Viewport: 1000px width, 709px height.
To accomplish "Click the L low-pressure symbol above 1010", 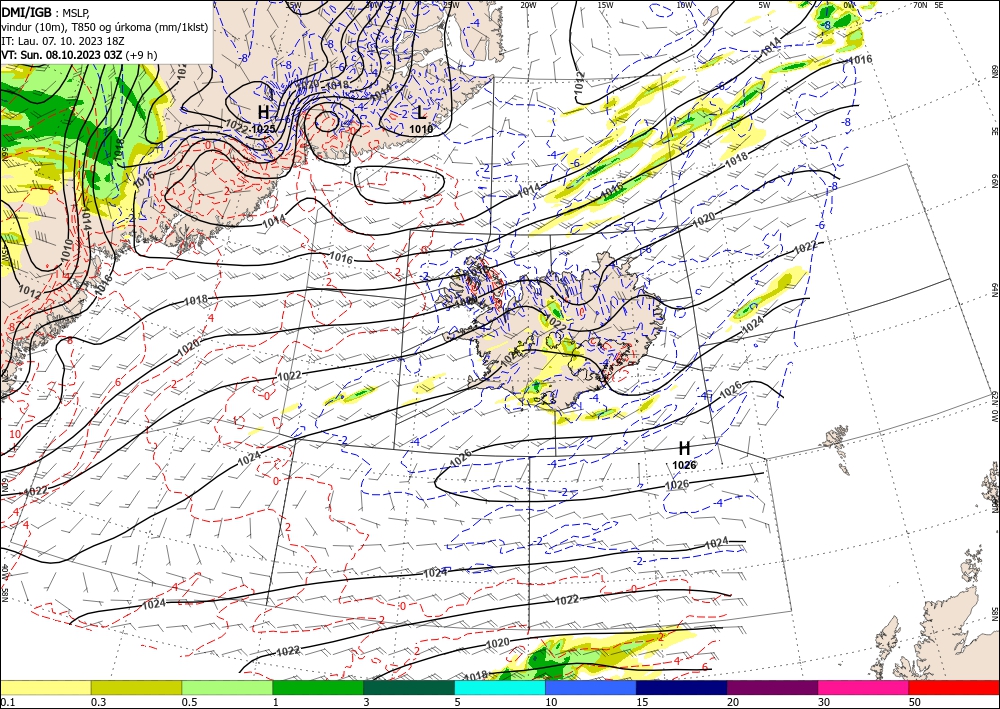I will tap(421, 113).
